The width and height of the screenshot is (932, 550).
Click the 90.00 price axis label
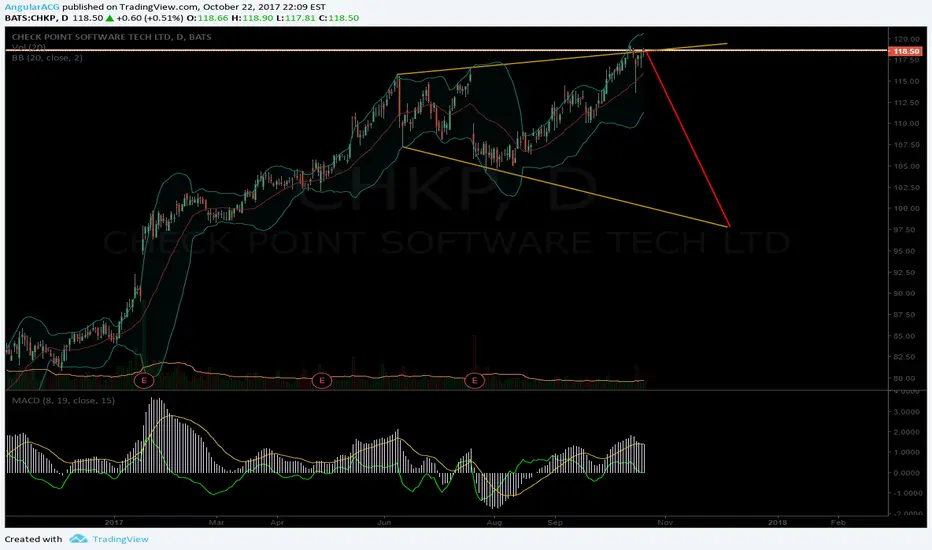pyautogui.click(x=906, y=293)
